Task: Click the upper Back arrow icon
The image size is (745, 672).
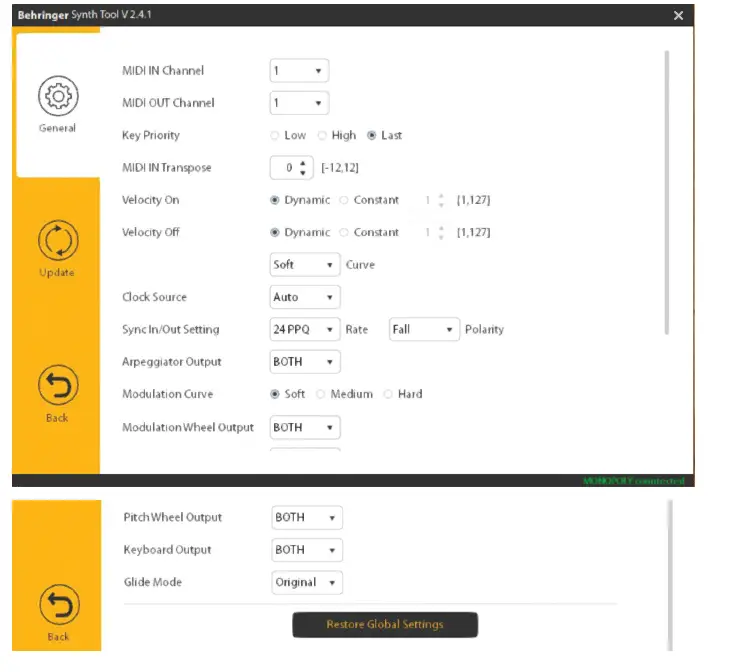Action: click(x=58, y=385)
